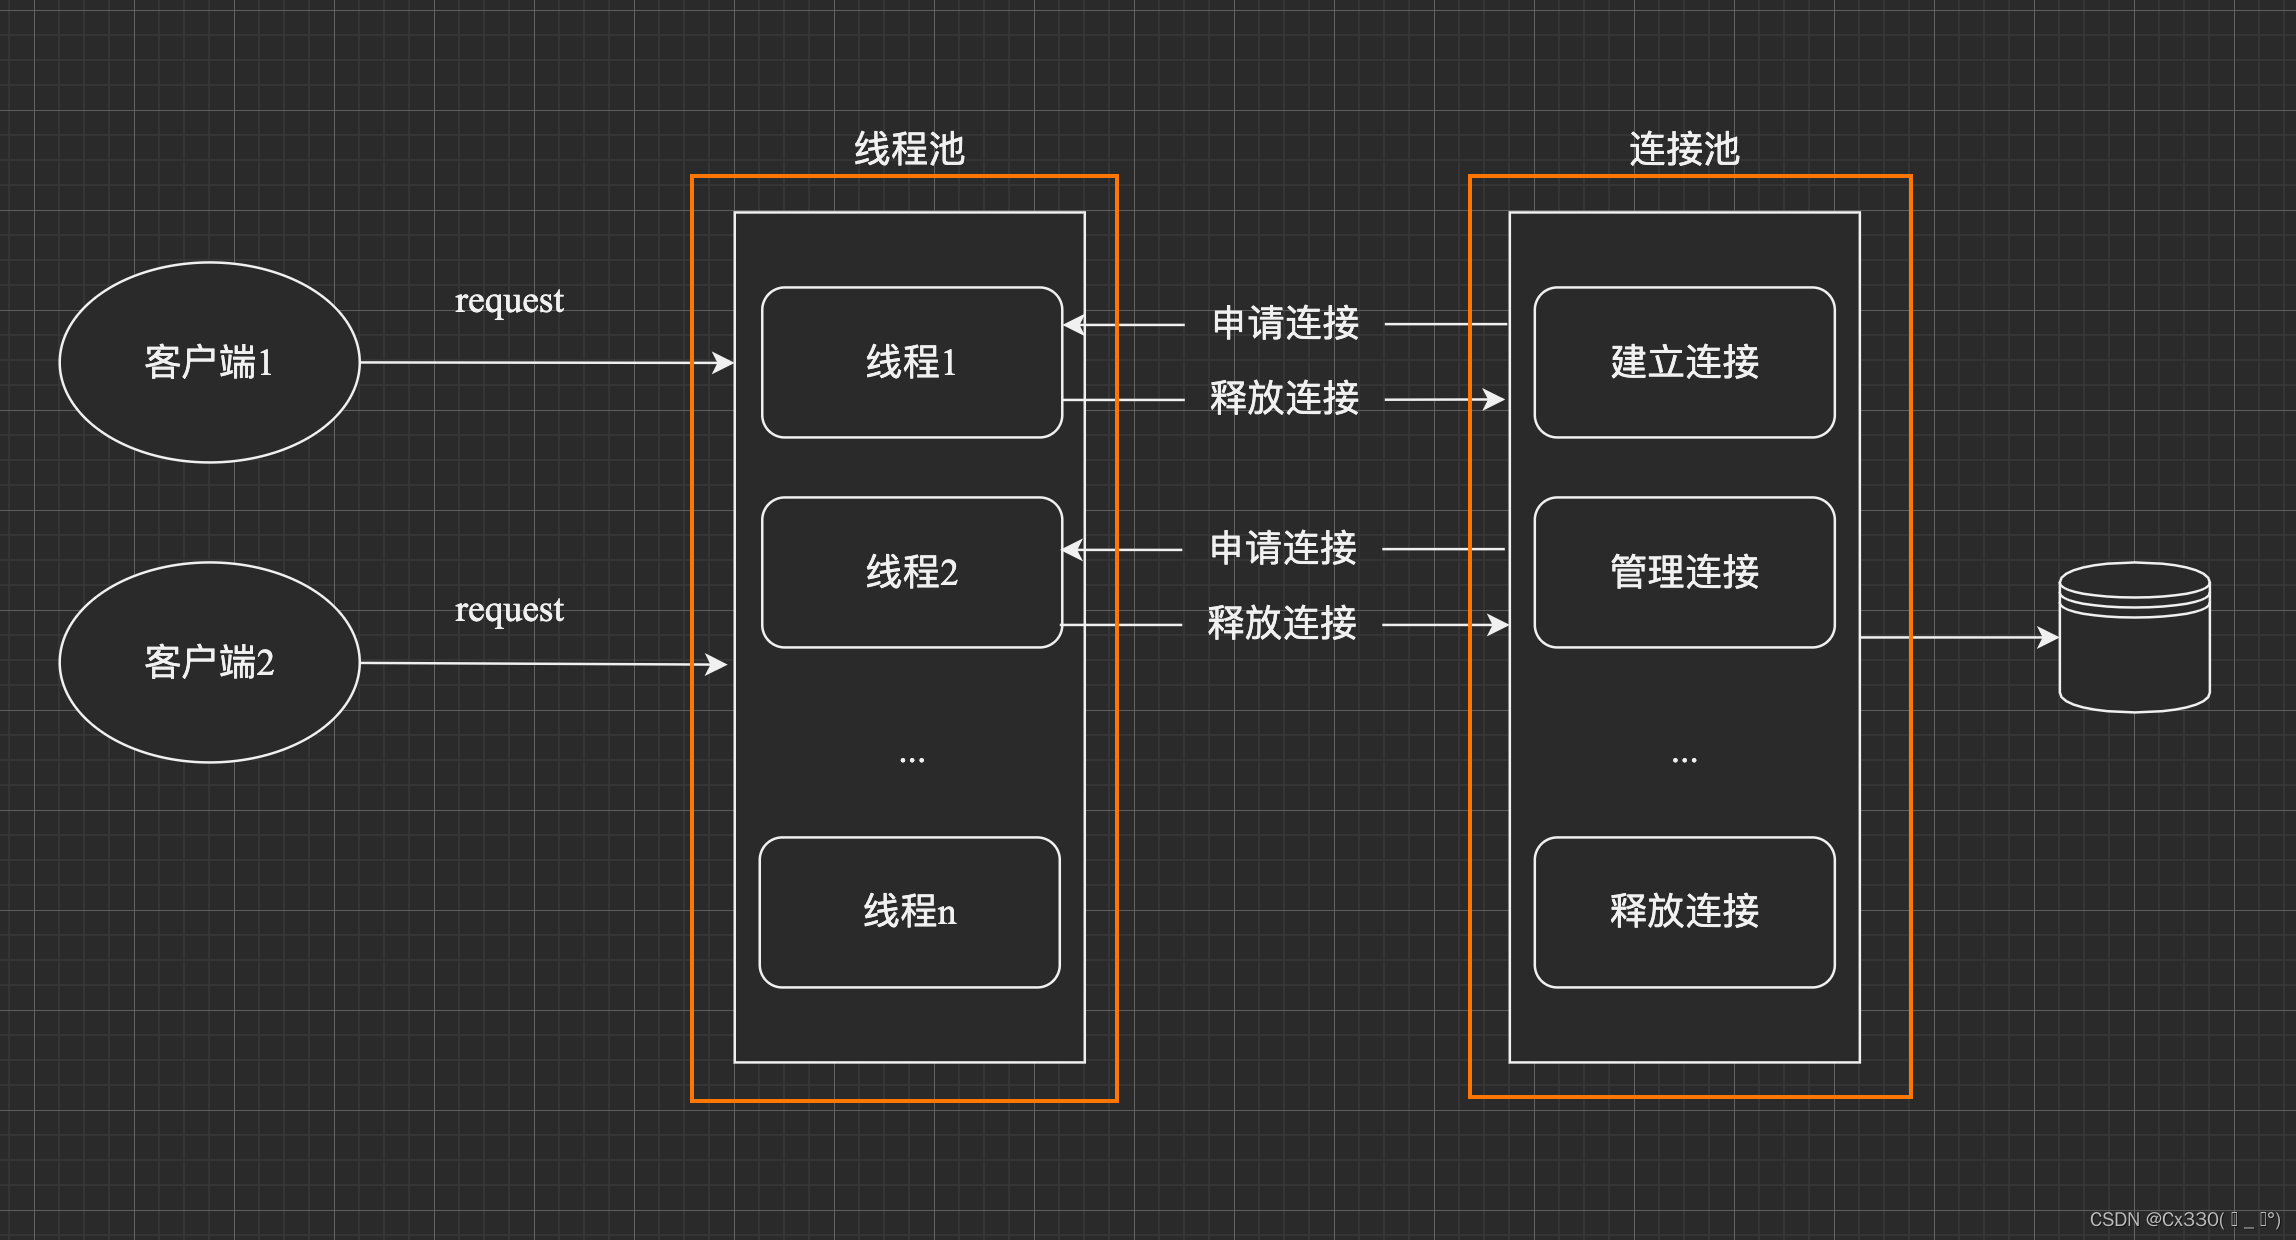
Task: Select the 释放连接 box in connection pool
Action: [x=1684, y=912]
